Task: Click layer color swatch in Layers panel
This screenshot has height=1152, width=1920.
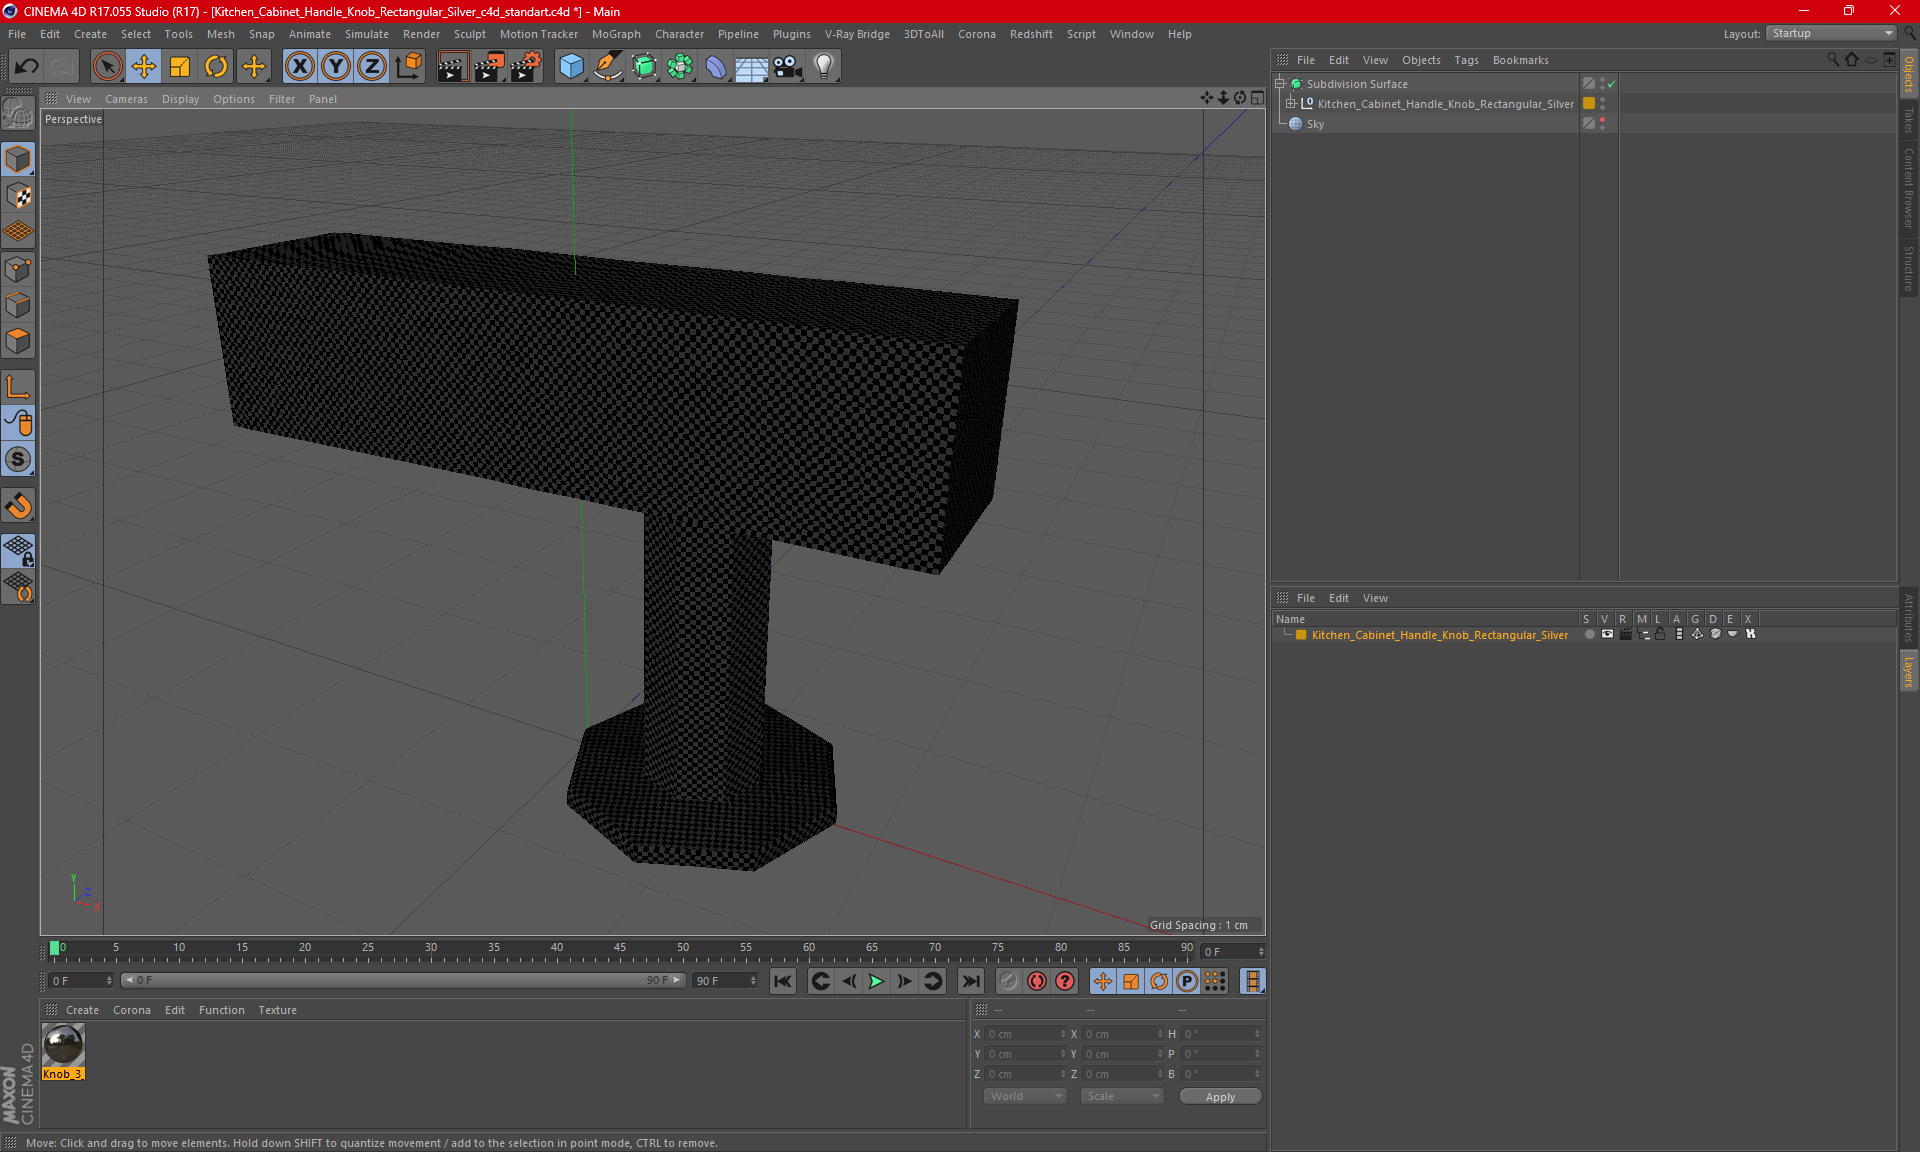Action: pos(1301,635)
